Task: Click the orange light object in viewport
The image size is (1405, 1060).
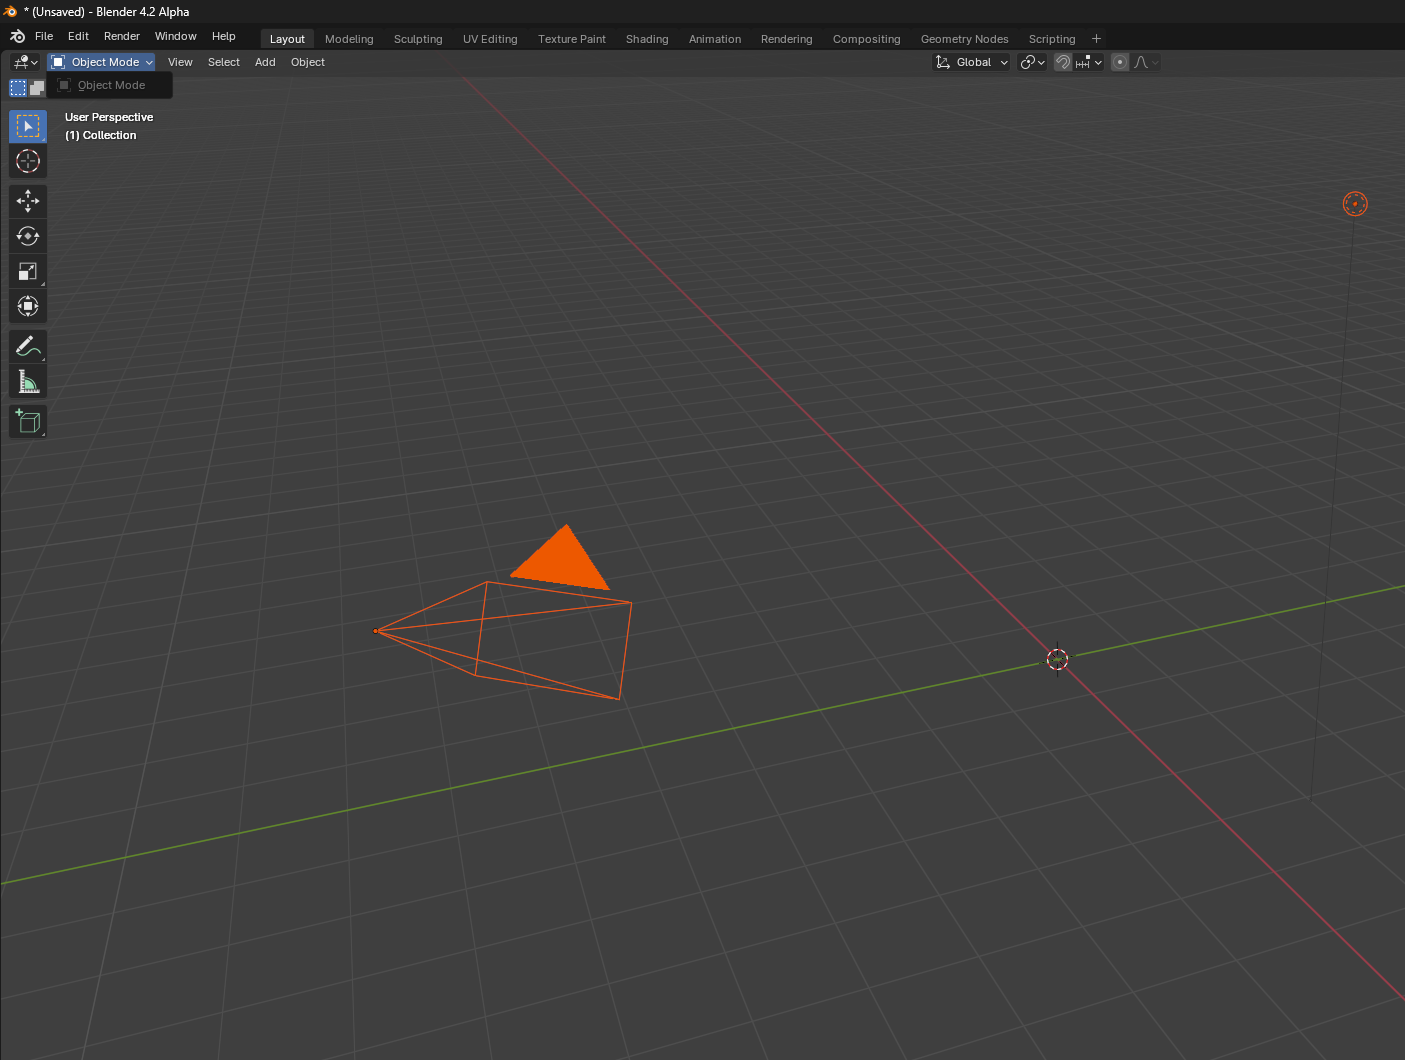Action: pos(1355,204)
